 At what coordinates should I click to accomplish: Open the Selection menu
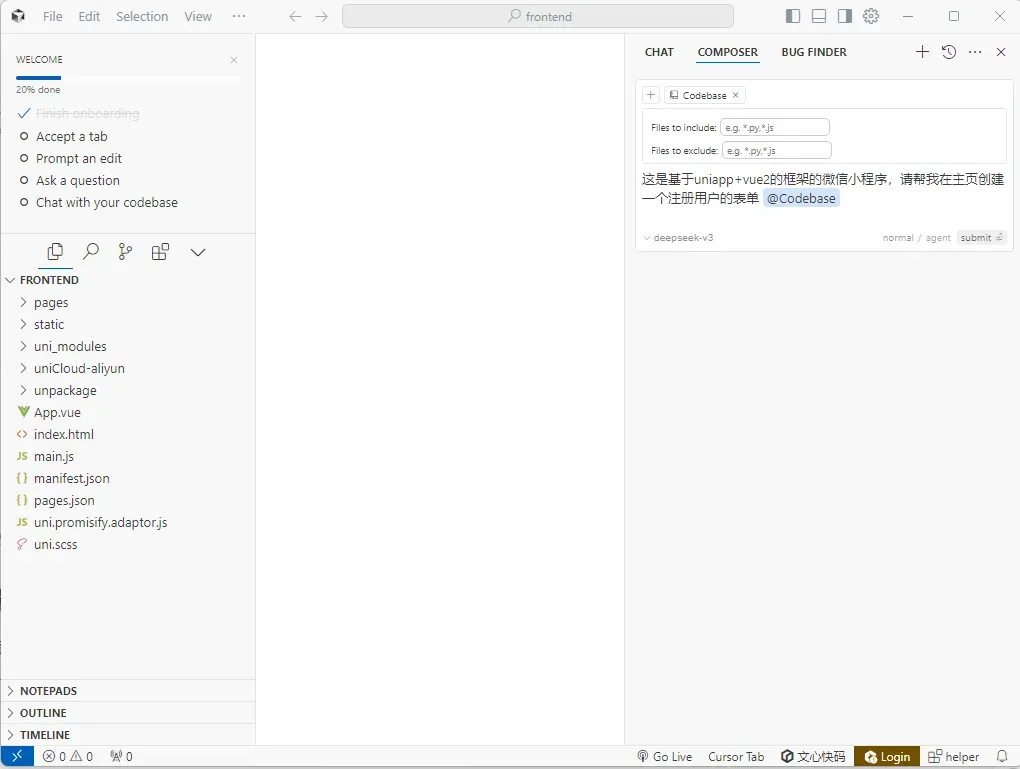[142, 16]
